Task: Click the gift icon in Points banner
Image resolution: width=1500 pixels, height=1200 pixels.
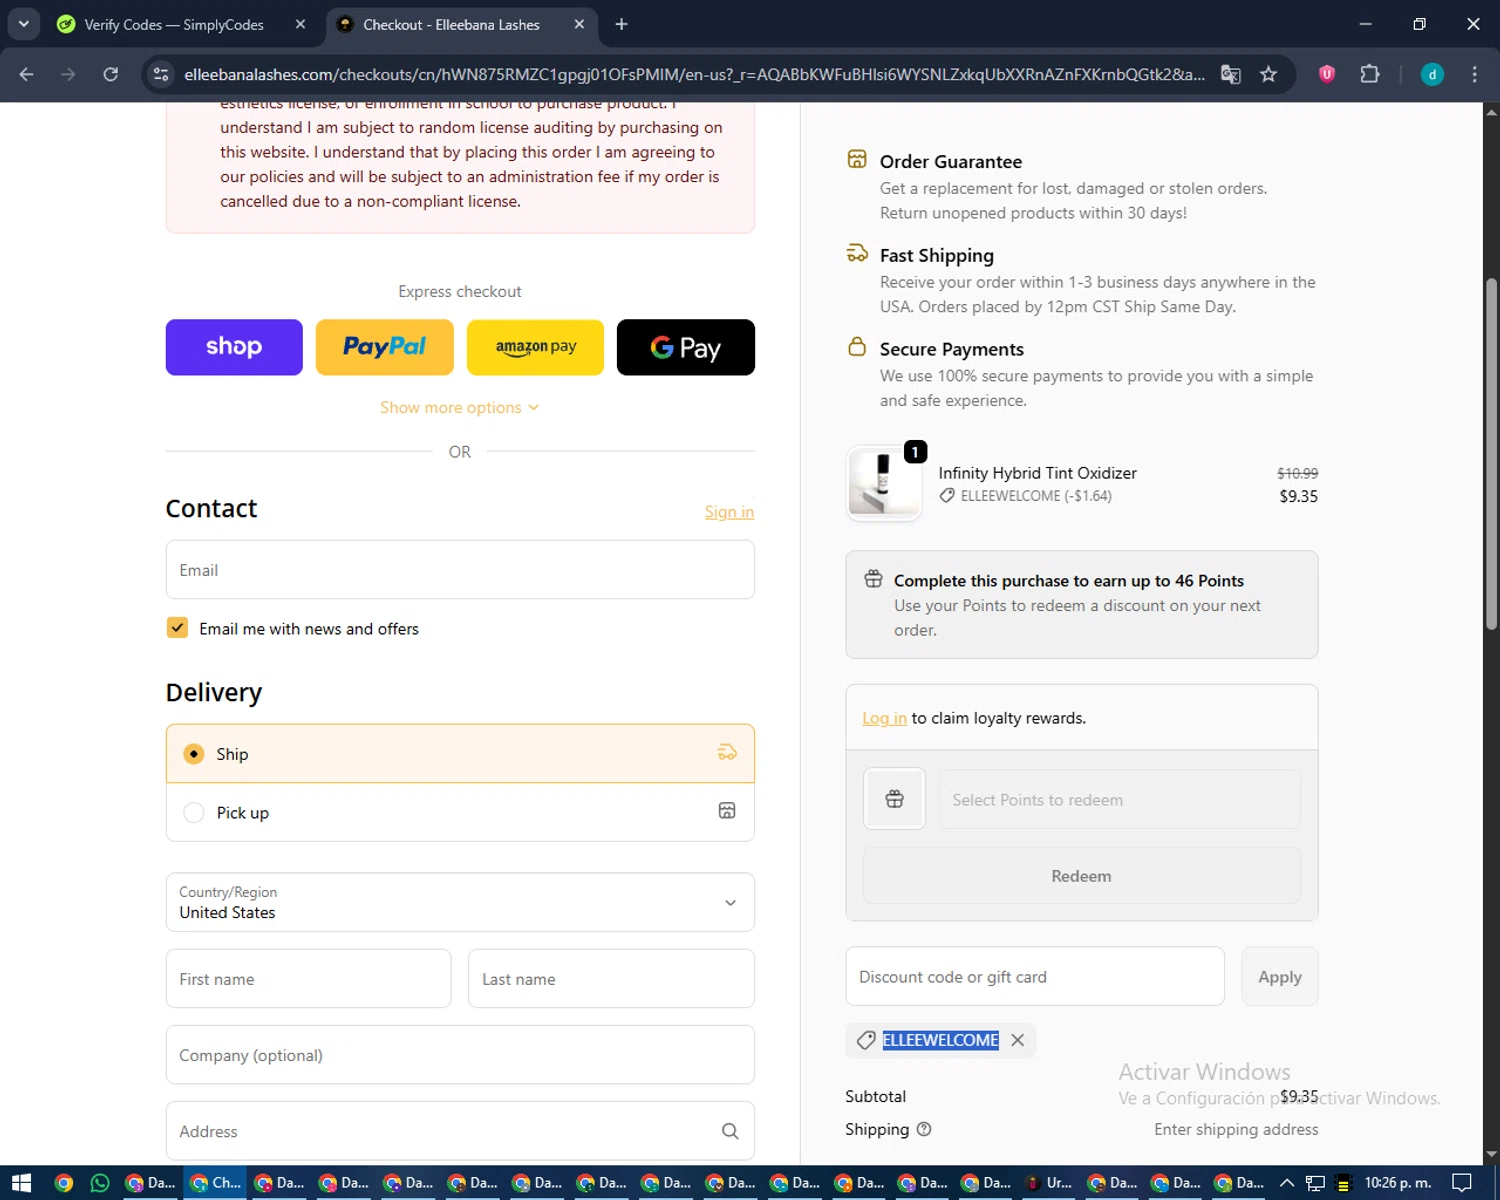Action: [873, 579]
